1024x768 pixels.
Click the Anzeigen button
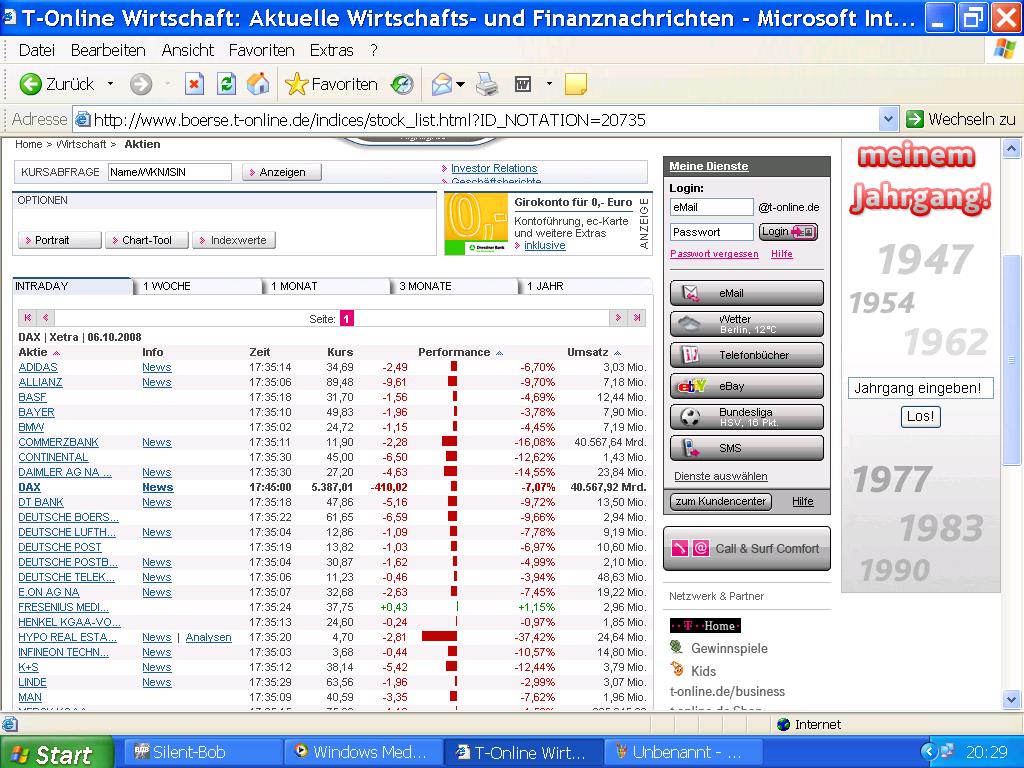(x=281, y=172)
